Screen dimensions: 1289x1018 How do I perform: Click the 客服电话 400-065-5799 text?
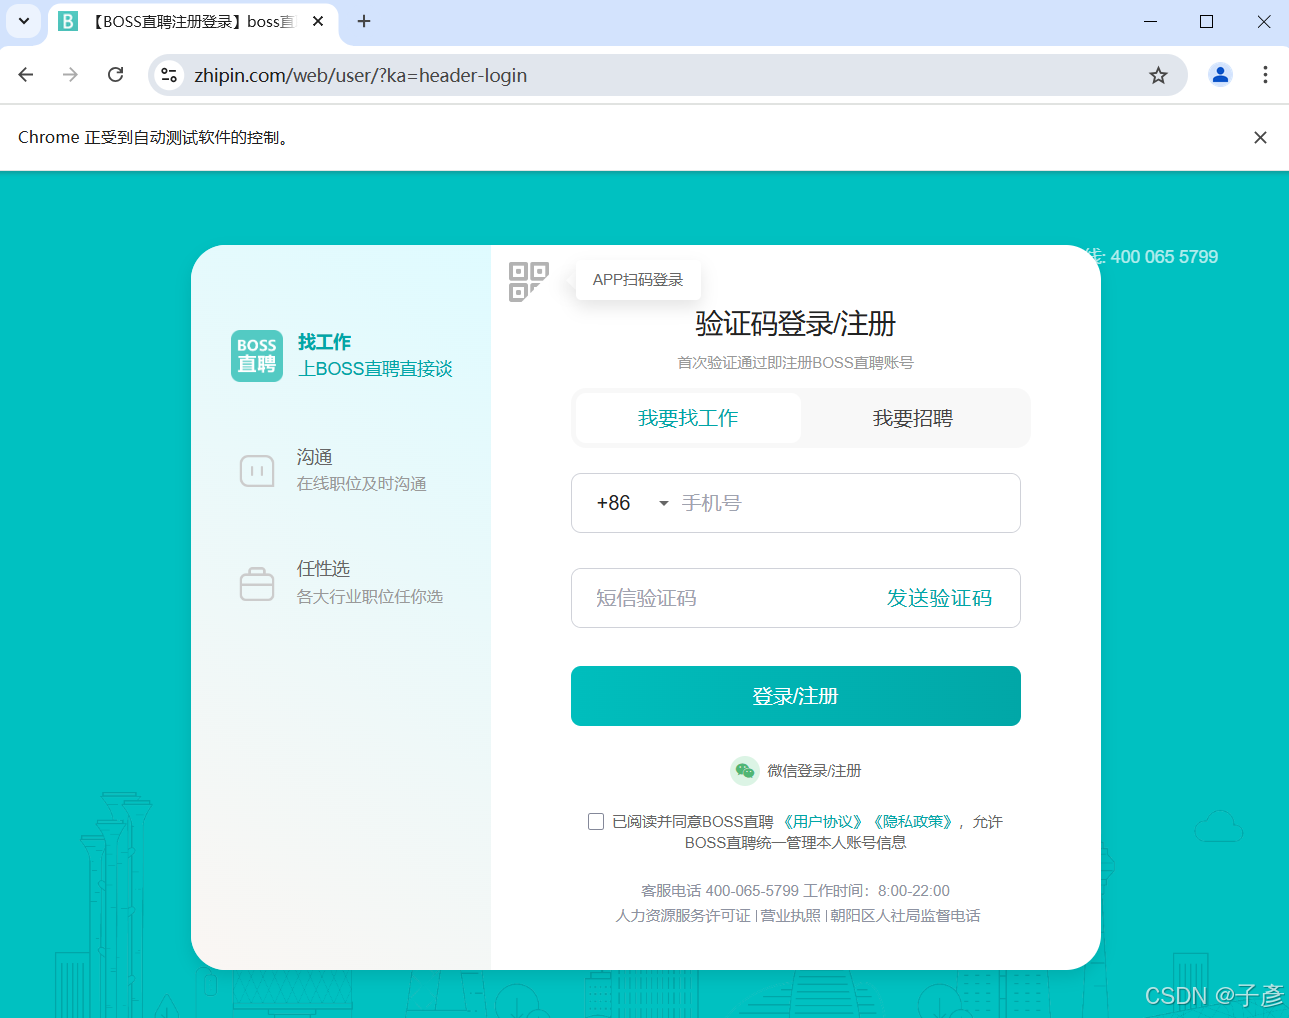tap(720, 891)
